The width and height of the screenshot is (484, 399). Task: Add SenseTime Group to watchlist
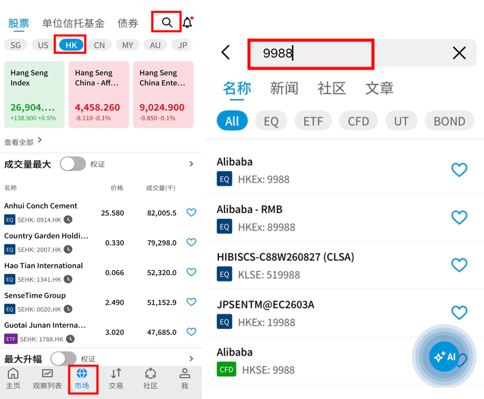point(191,302)
